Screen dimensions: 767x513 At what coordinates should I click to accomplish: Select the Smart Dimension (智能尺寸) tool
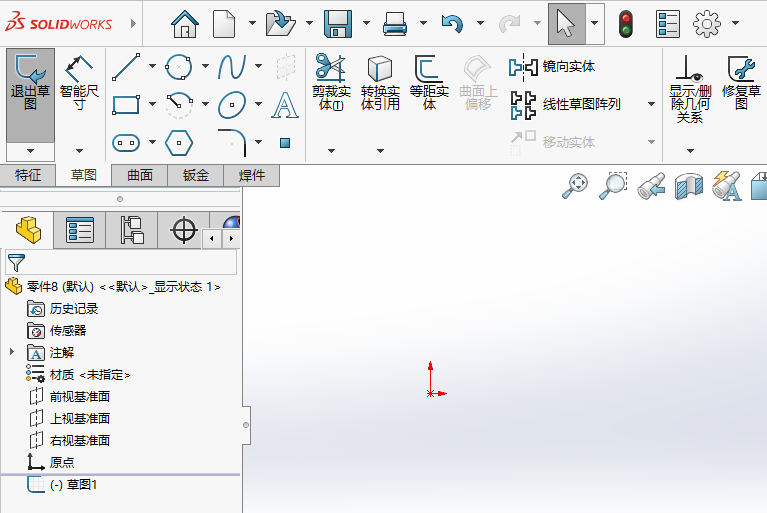pos(79,82)
